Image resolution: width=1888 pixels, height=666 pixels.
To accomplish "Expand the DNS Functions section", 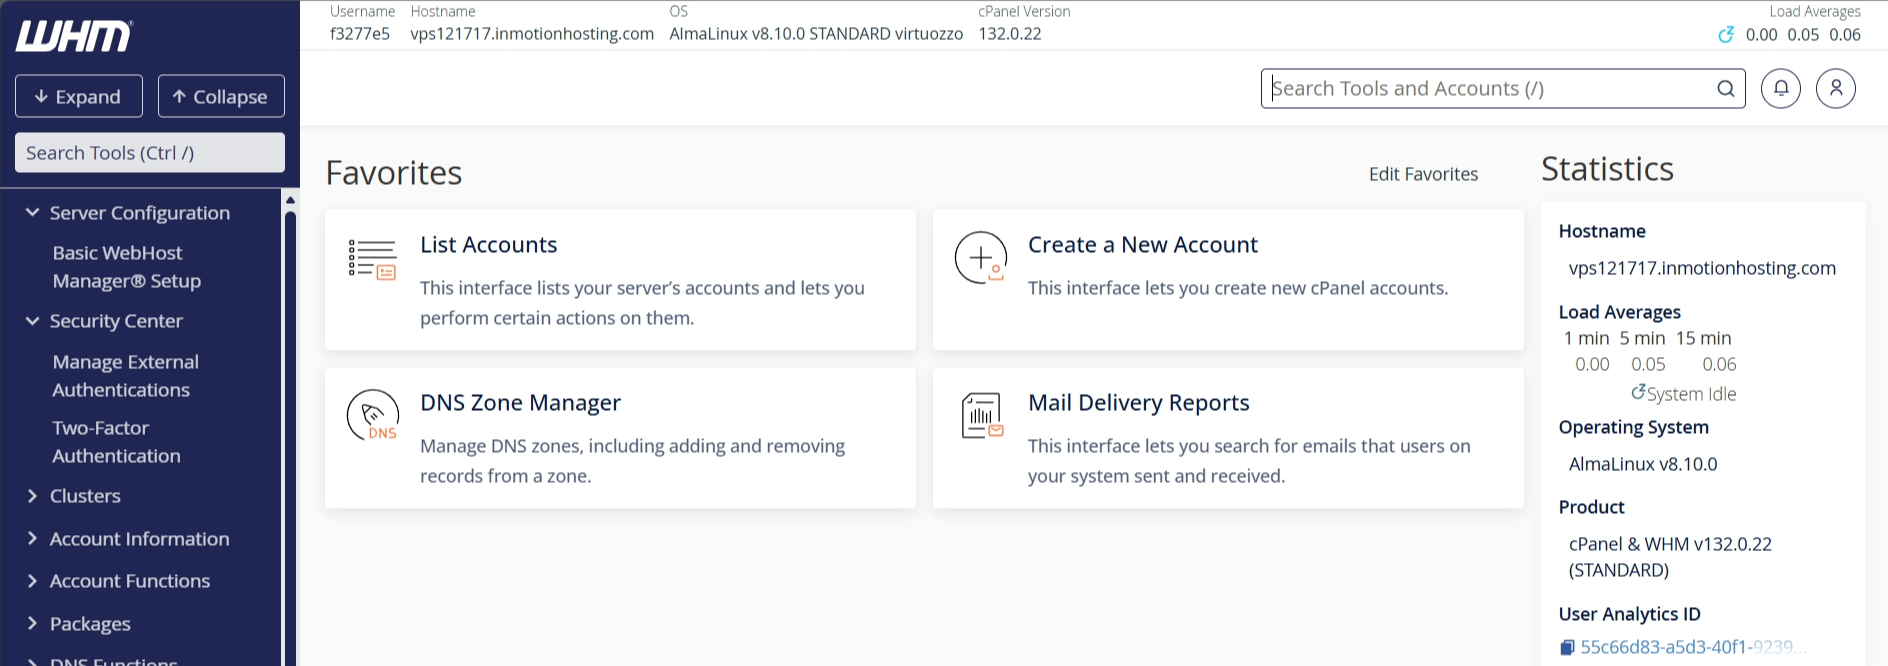I will 32,661.
